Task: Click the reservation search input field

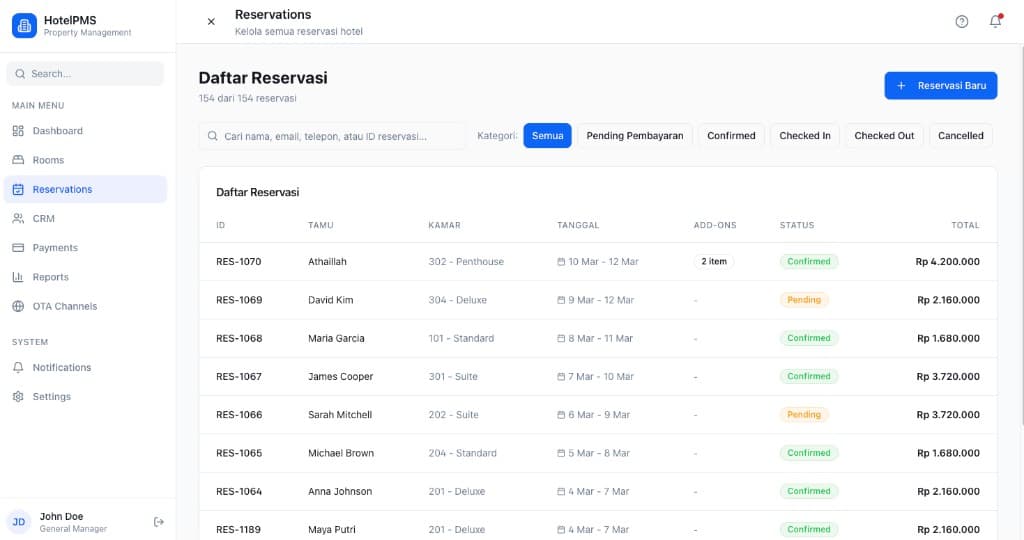Action: tap(333, 136)
